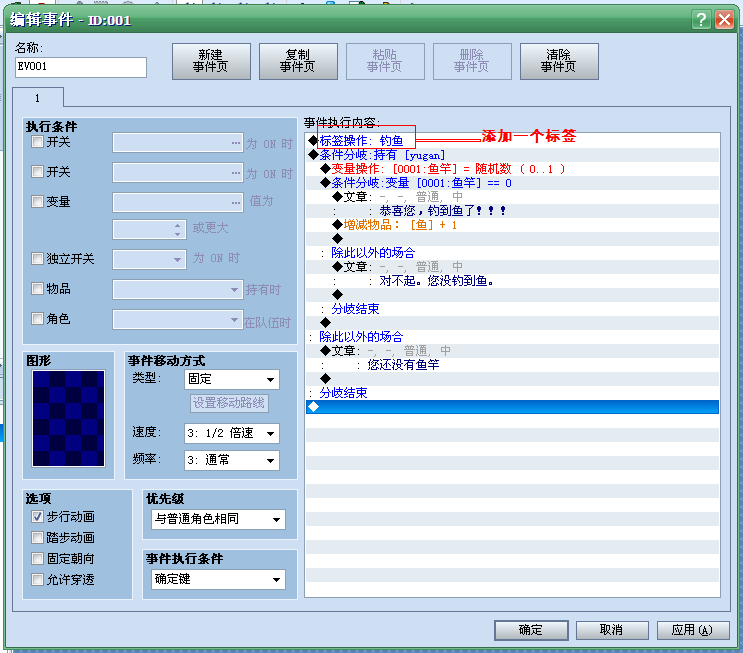Open the 频率 dropdown showing 通常
Image resolution: width=743 pixels, height=653 pixels.
tap(232, 460)
